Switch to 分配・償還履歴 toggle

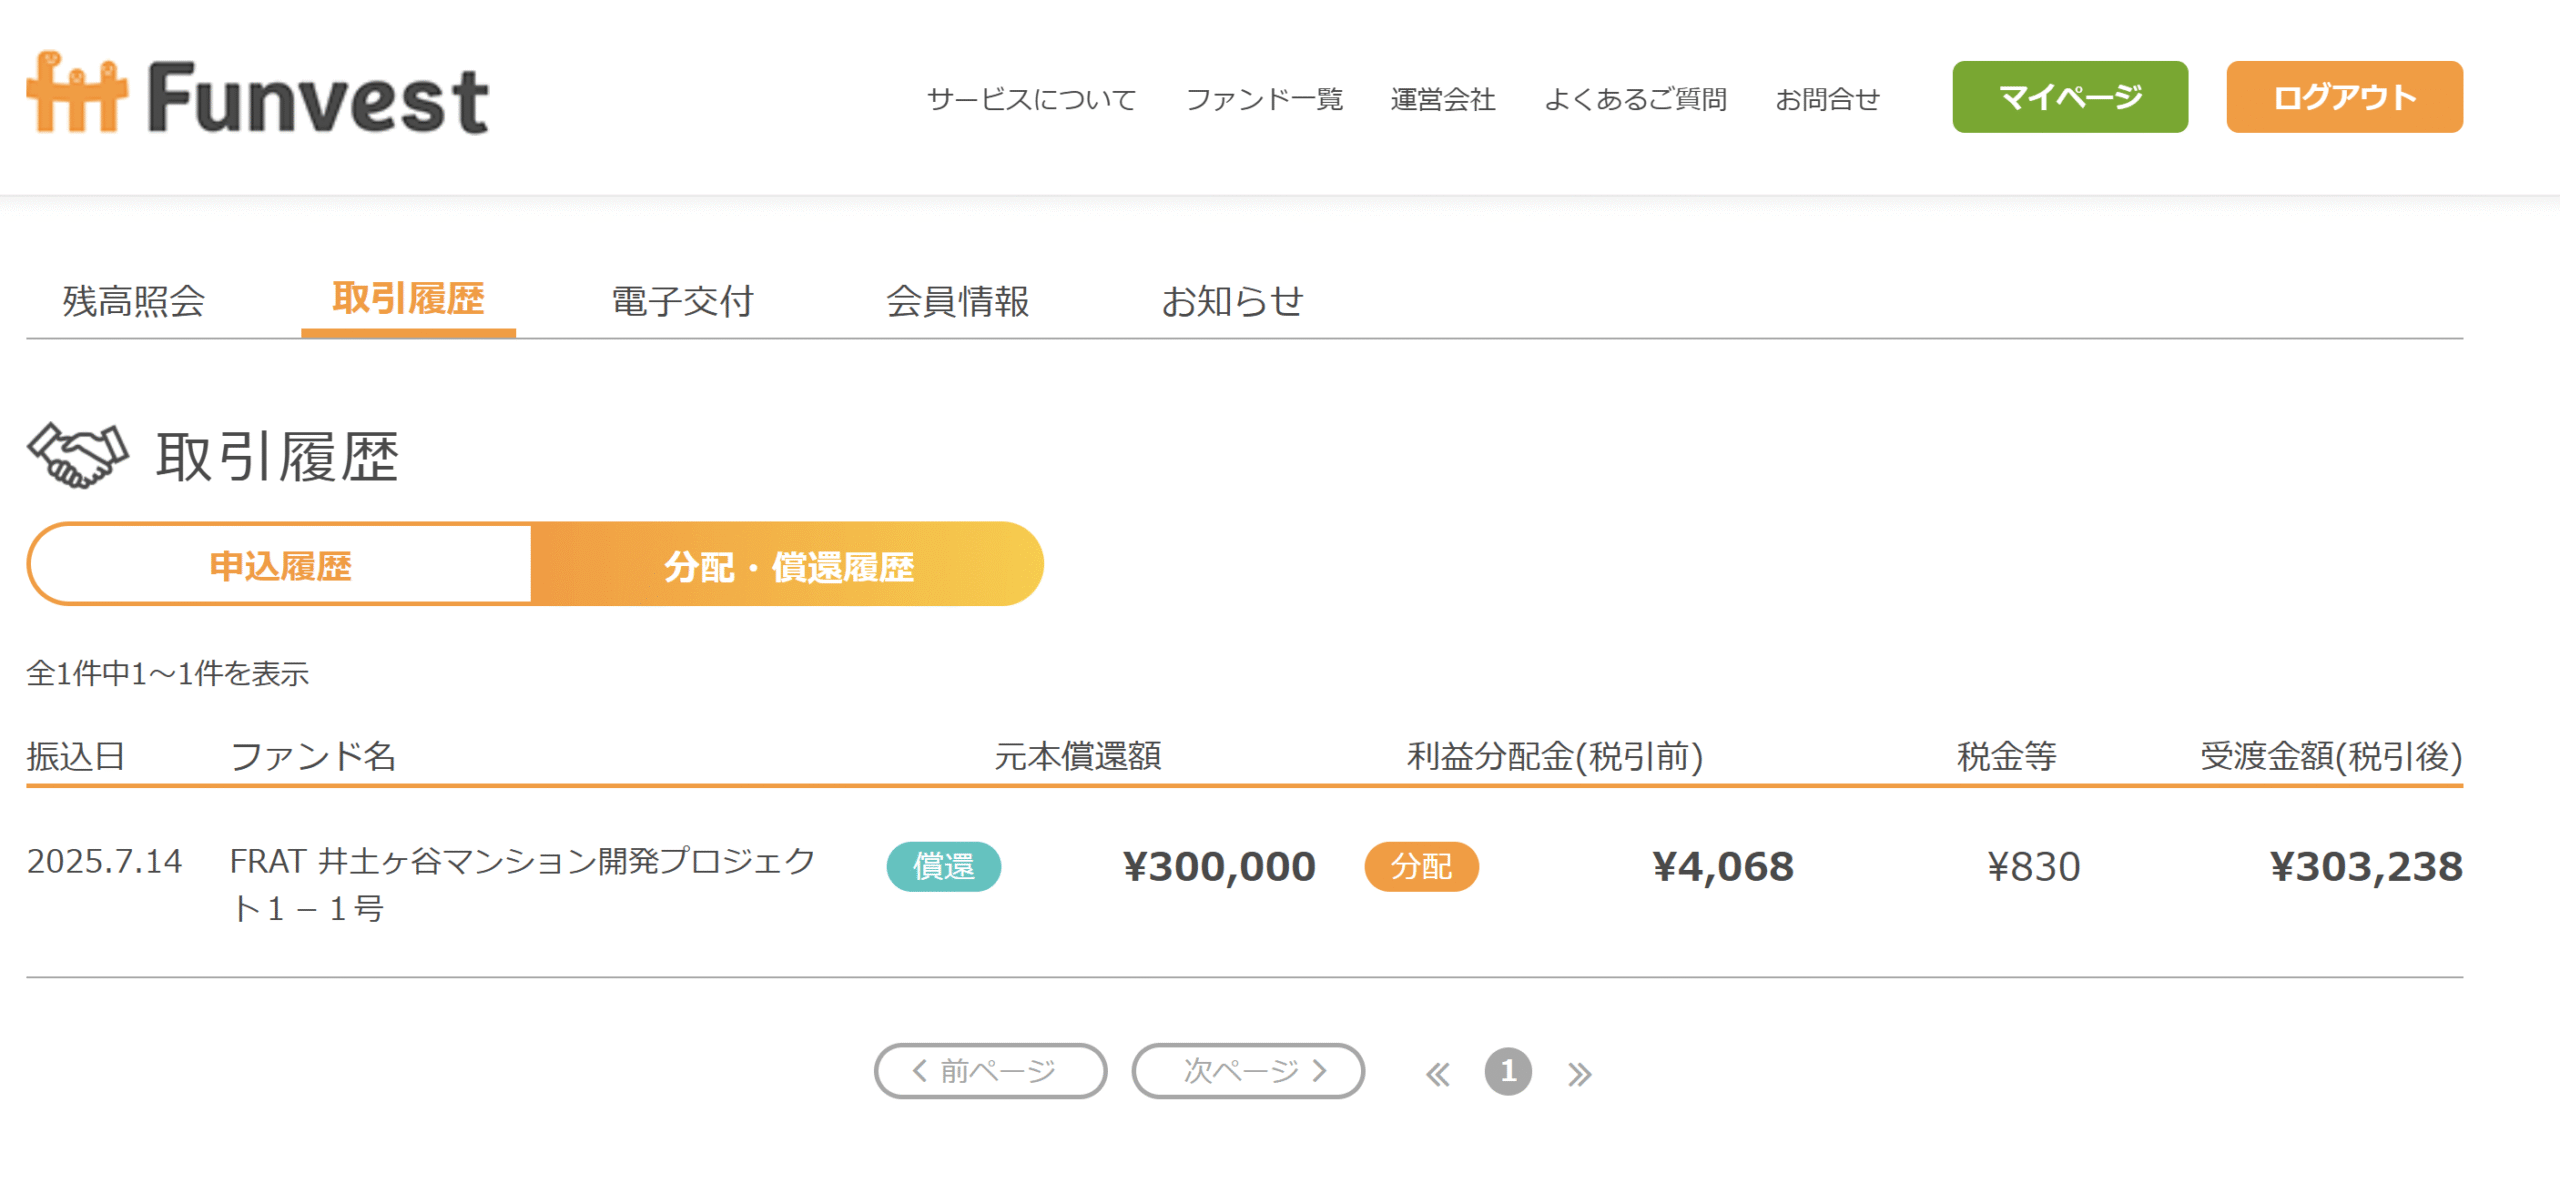[788, 564]
